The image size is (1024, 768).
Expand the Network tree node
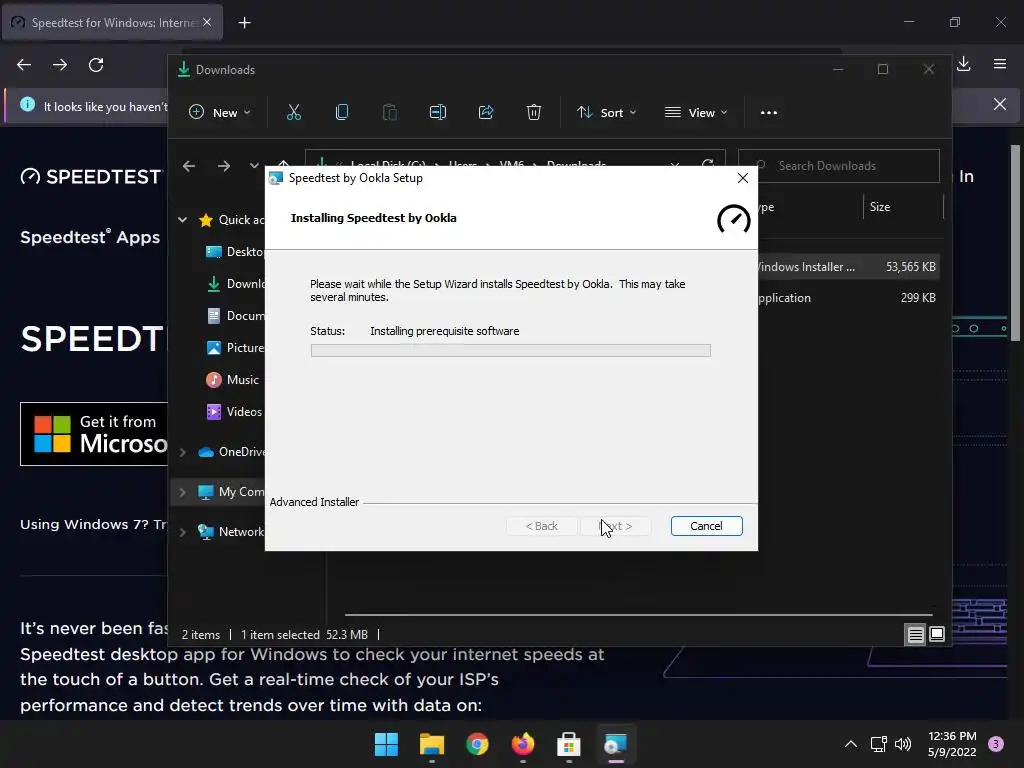[x=183, y=532]
